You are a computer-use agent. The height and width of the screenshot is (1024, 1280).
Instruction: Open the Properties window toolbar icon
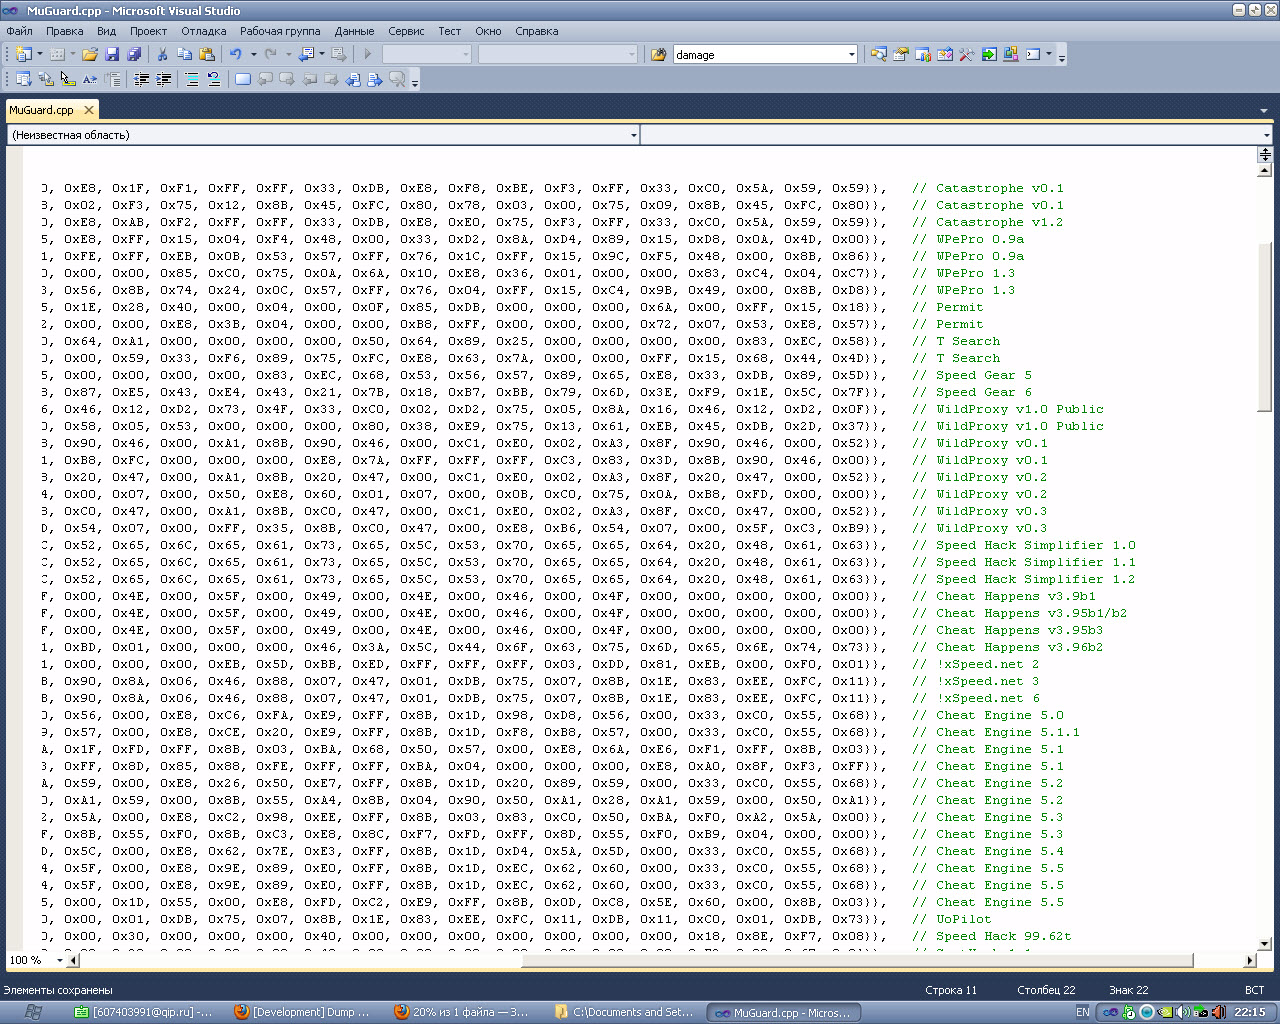point(900,54)
